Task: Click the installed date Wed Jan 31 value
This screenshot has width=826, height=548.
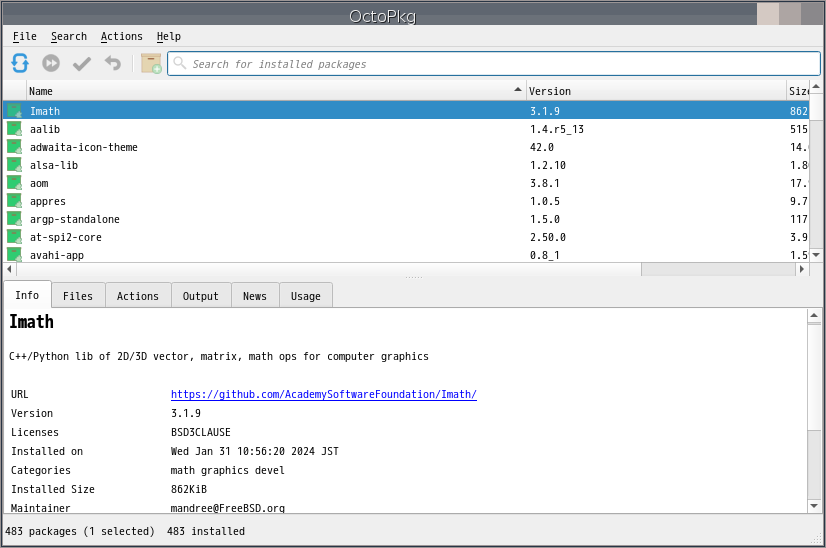Action: (x=254, y=451)
